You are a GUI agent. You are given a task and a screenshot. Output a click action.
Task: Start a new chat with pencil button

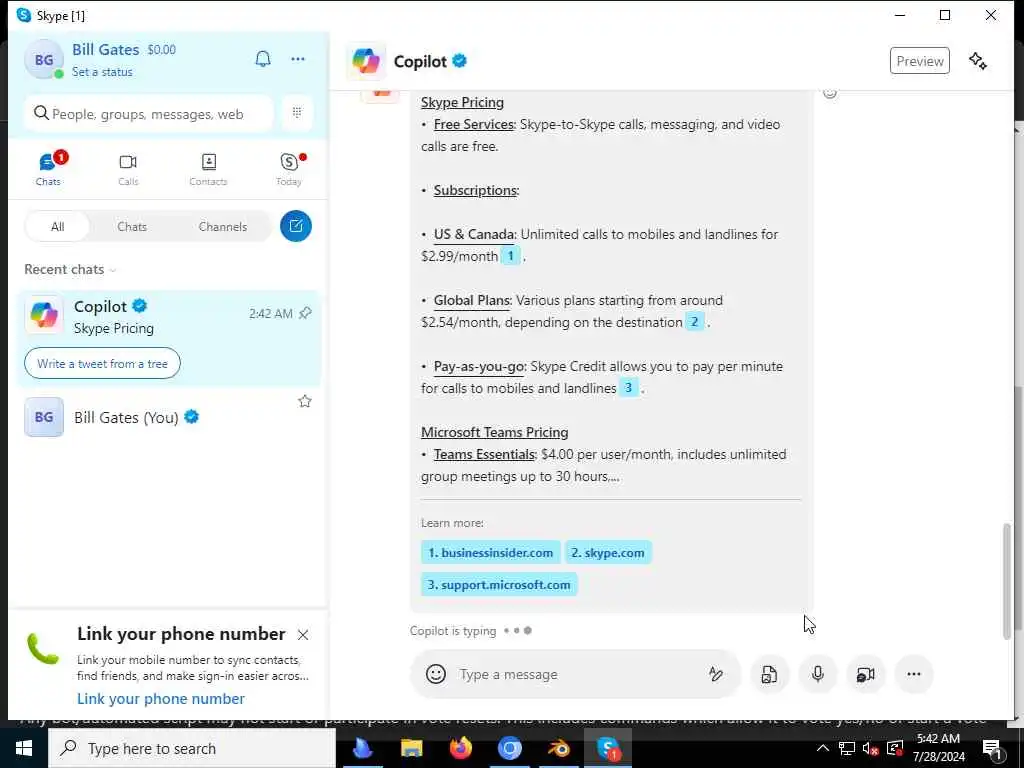296,226
